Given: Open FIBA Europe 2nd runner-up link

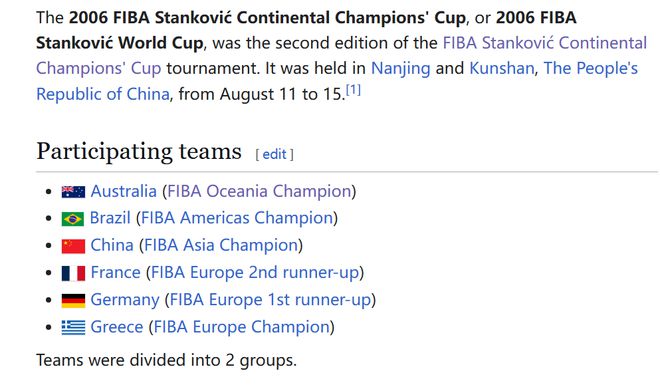Looking at the screenshot, I should pyautogui.click(x=255, y=272).
